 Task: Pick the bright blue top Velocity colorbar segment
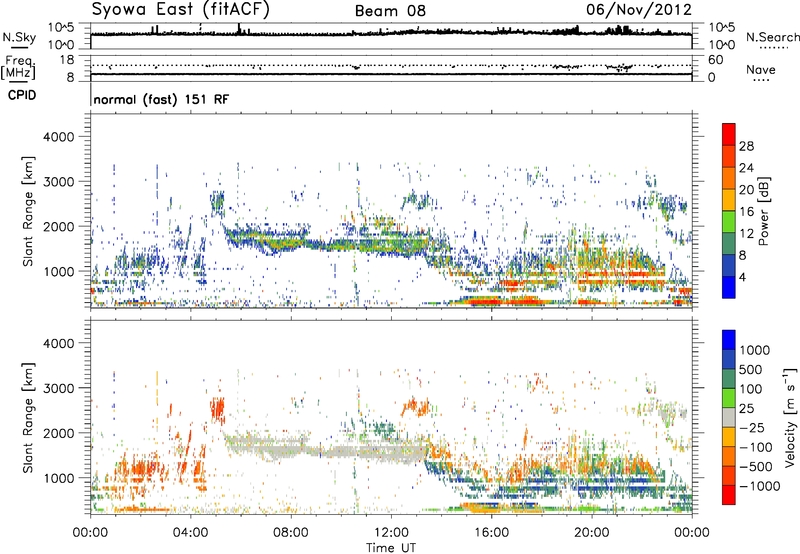(x=729, y=340)
